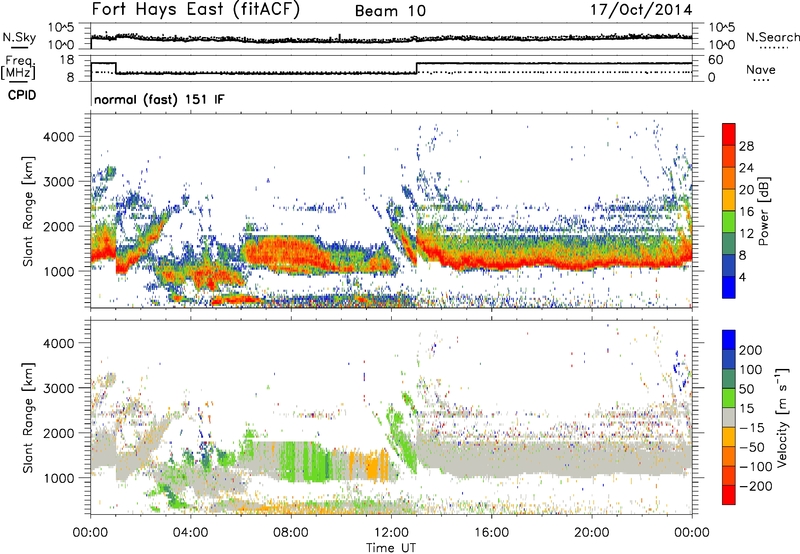Viewport: 800px width, 554px height.
Task: Click the '60' Nave scale value
Action: [716, 60]
